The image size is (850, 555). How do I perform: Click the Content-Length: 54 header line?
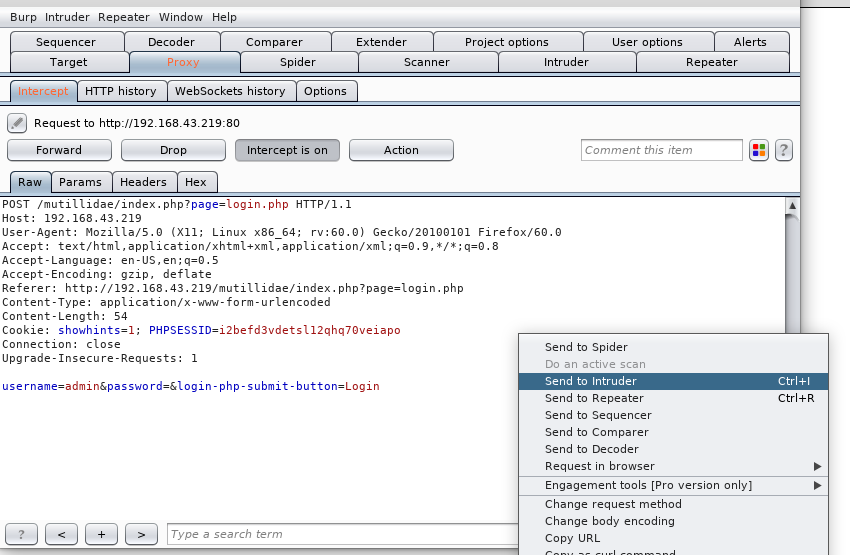click(65, 316)
